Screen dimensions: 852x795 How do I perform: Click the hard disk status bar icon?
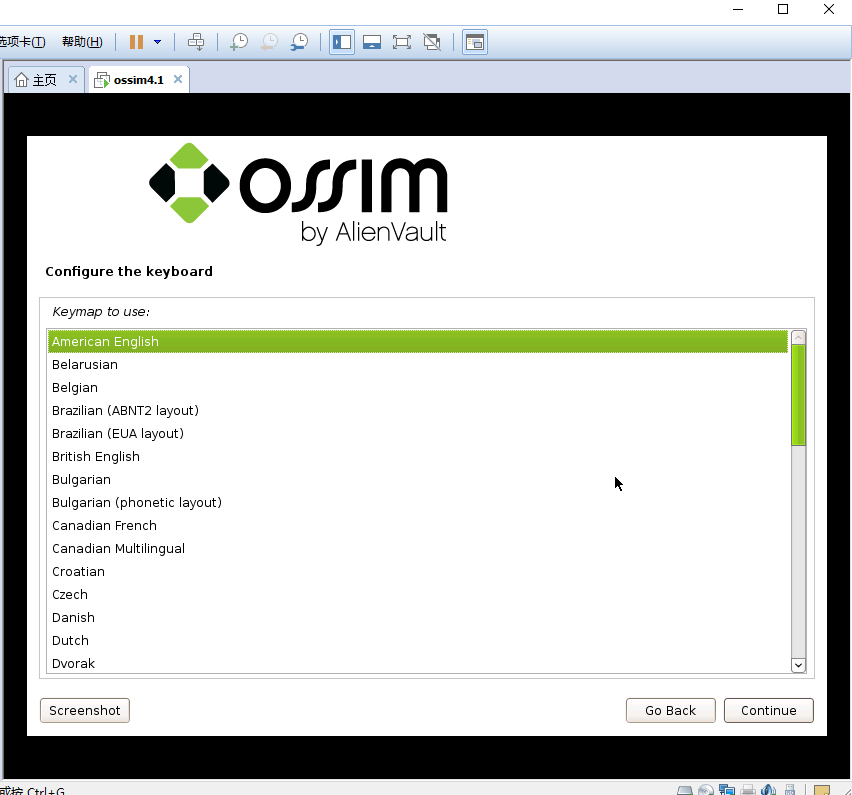[x=685, y=790]
